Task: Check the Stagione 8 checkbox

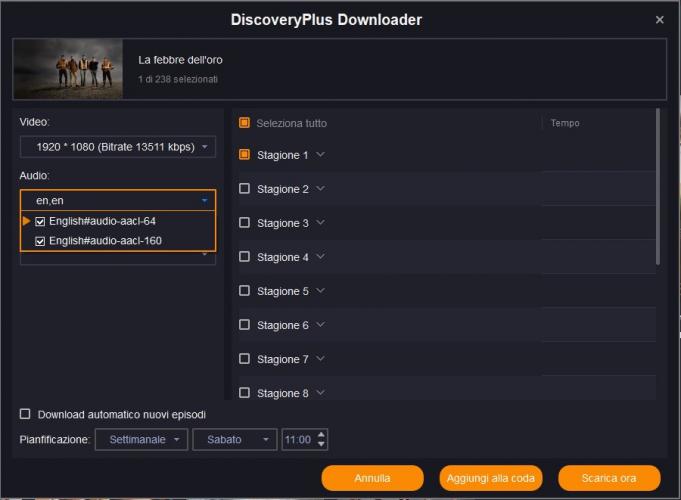Action: click(x=245, y=393)
